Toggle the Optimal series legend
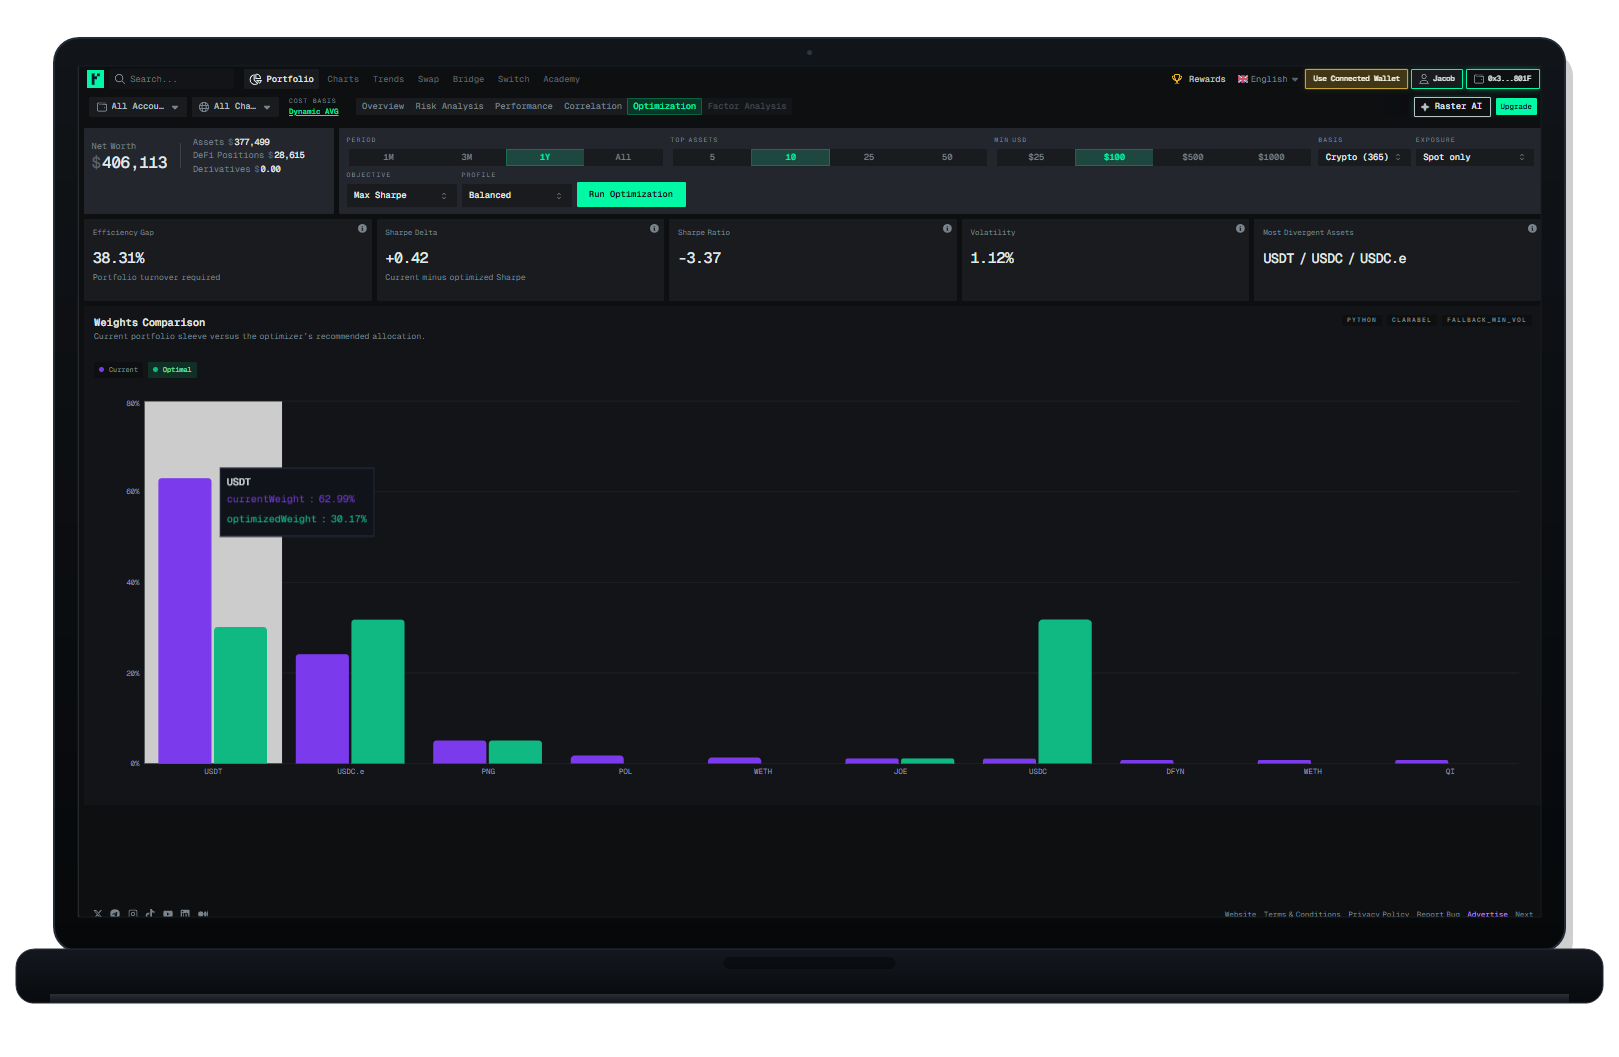 click(172, 370)
